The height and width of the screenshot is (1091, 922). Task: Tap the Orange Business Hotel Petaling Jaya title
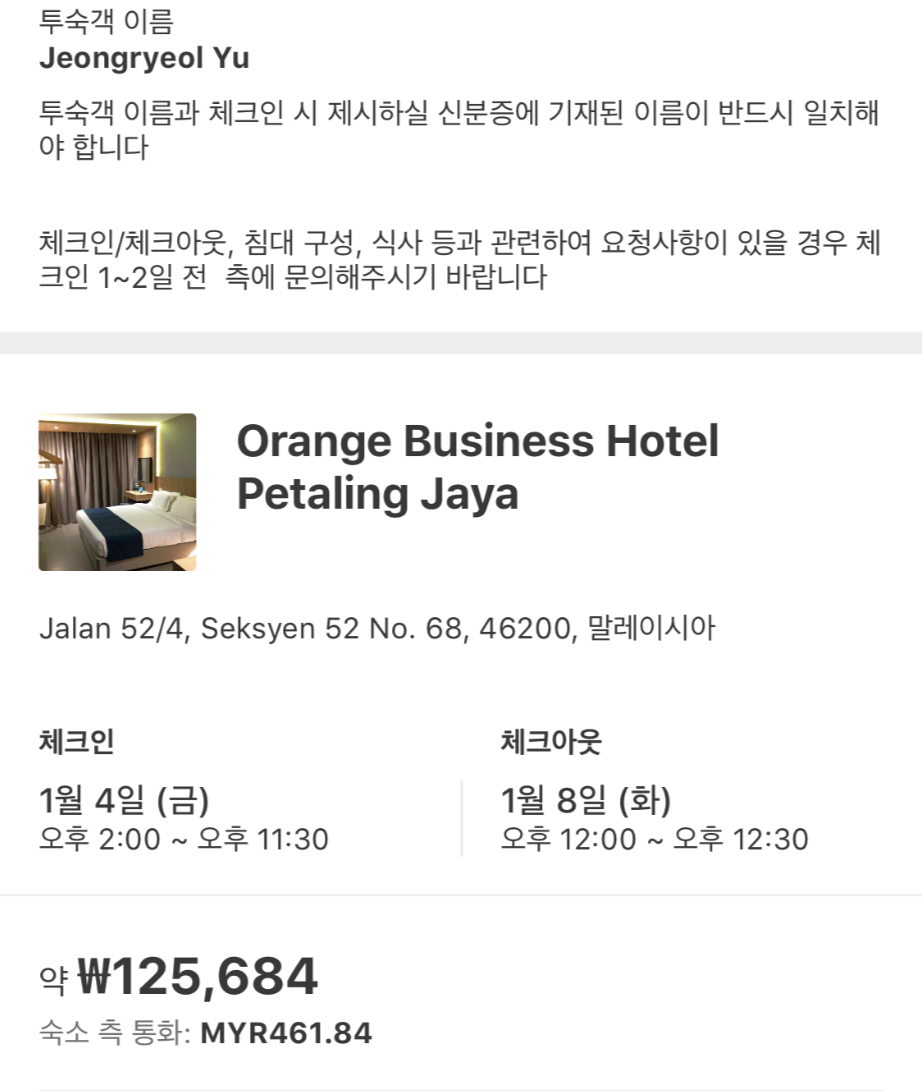(x=477, y=467)
